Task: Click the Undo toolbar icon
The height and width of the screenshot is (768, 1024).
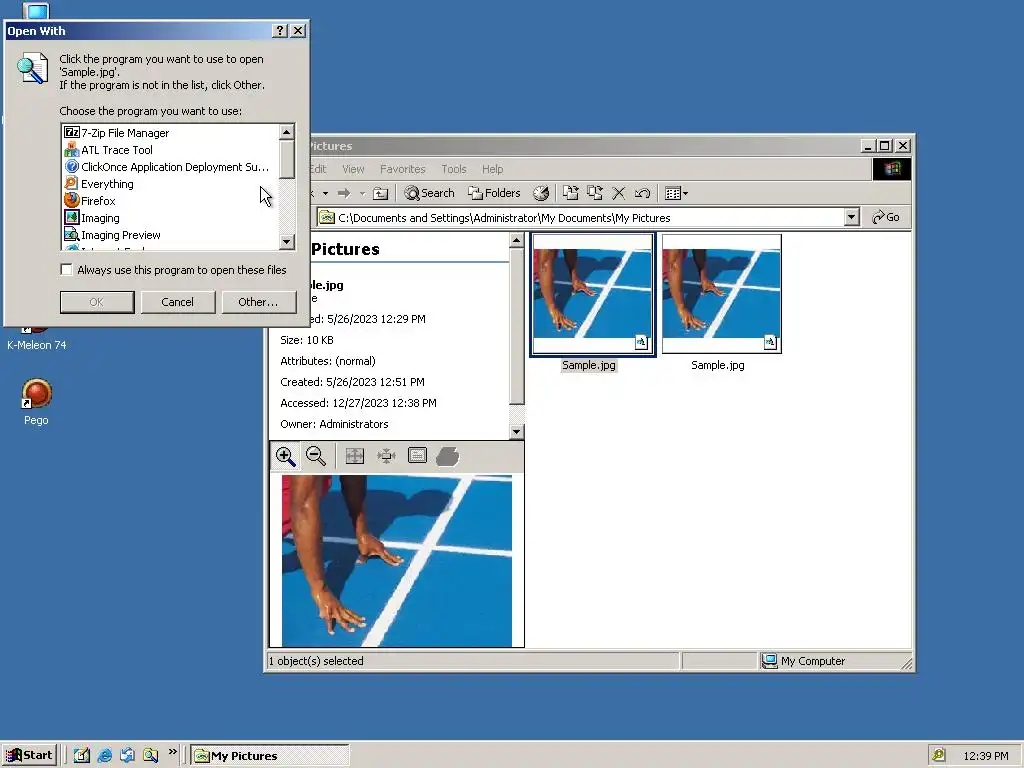Action: (642, 193)
